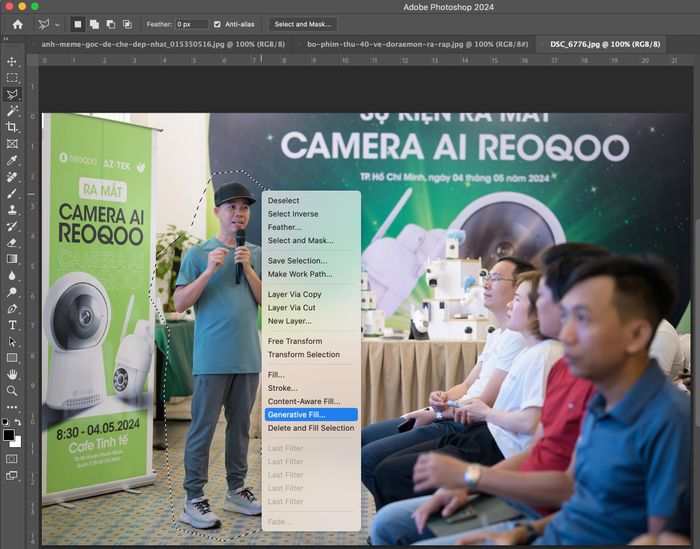Switch to anh-meme-goc-de-che-dep-nhat document tab
Viewport: 700px width, 549px height.
coord(163,44)
